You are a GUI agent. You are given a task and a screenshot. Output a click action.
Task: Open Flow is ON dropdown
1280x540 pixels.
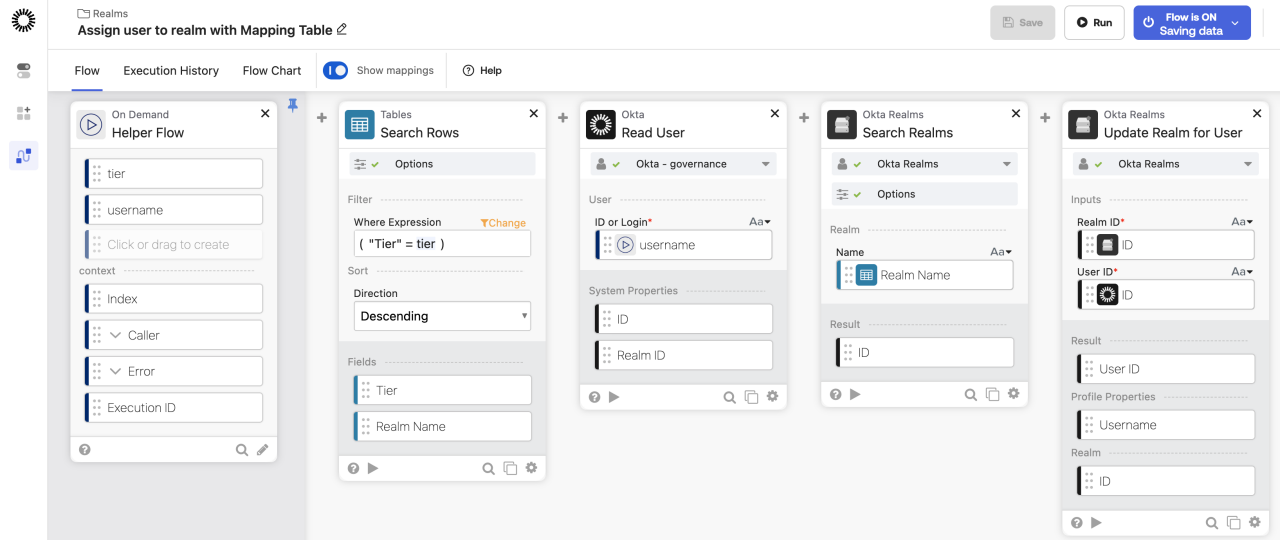pos(1235,23)
